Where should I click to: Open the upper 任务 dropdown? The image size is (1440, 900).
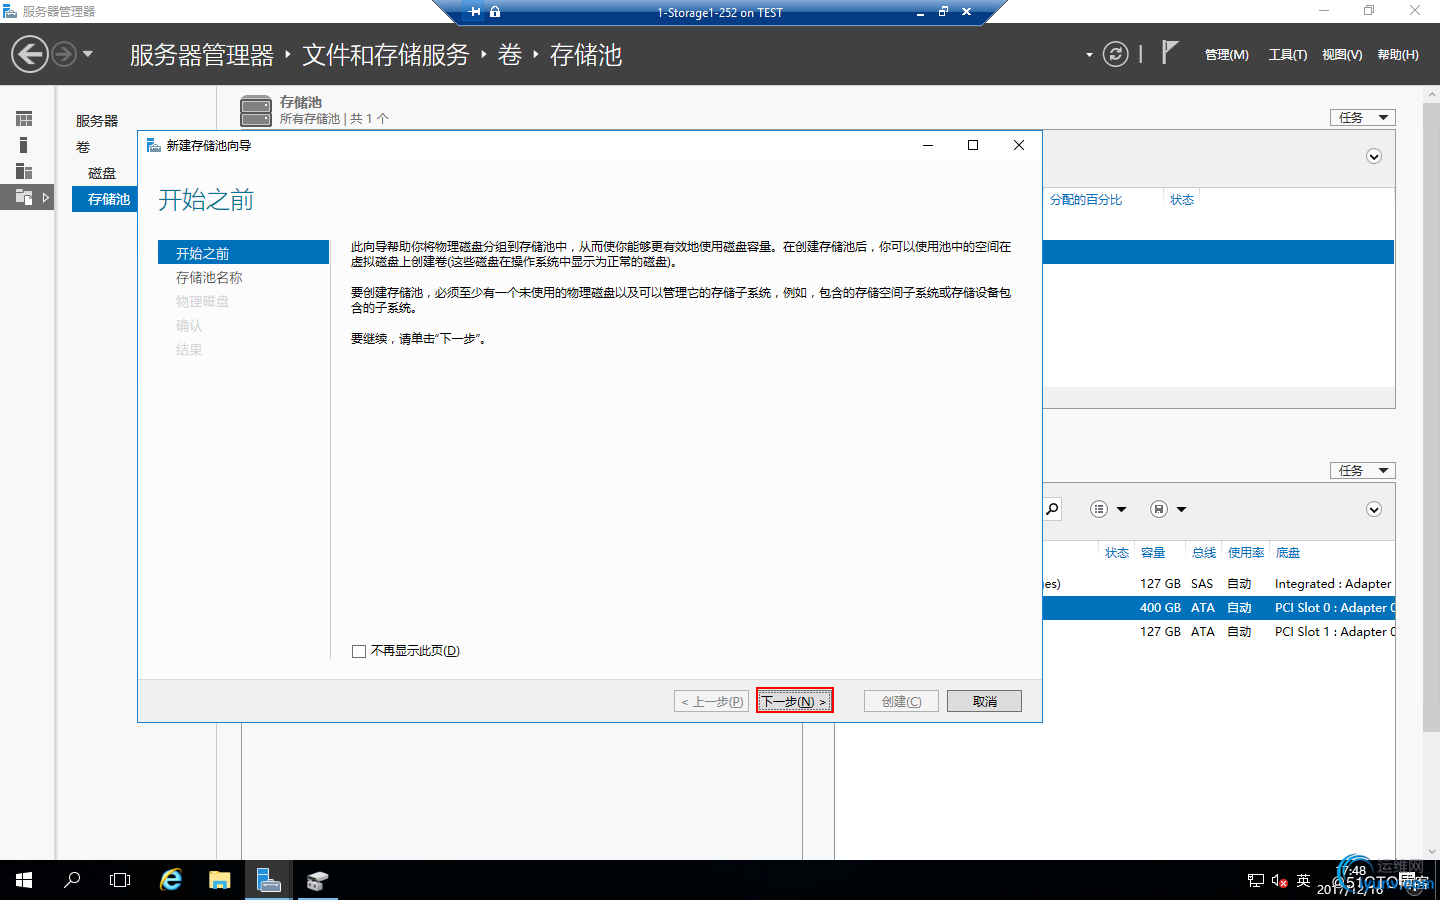(1362, 118)
